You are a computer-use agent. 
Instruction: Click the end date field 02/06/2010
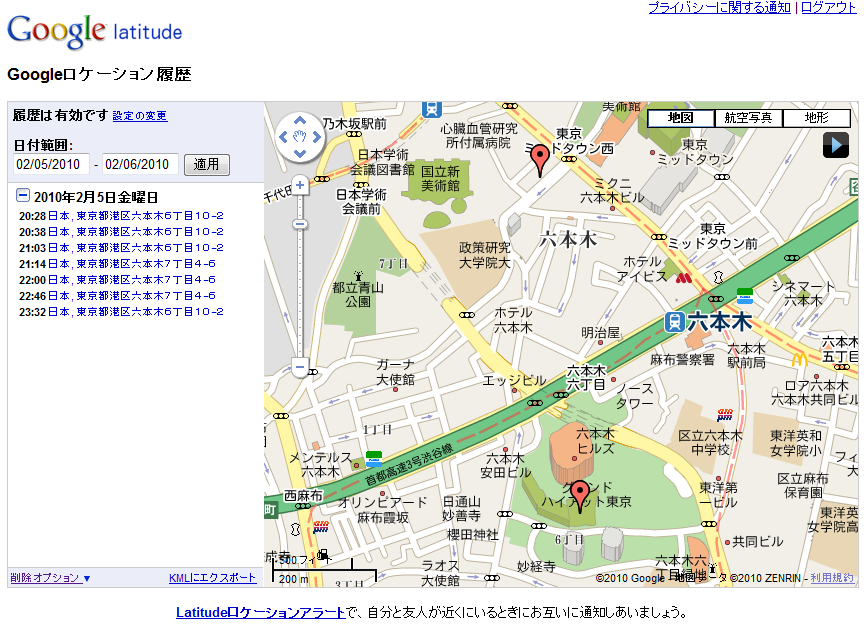[x=140, y=164]
